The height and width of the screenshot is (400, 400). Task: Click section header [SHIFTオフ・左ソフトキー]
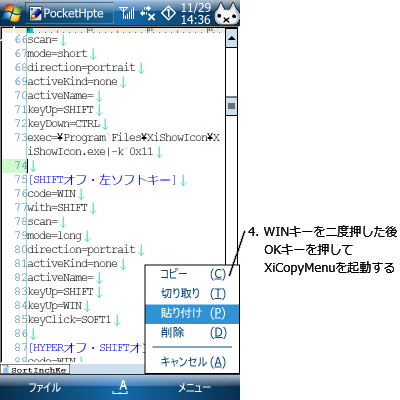tap(102, 180)
